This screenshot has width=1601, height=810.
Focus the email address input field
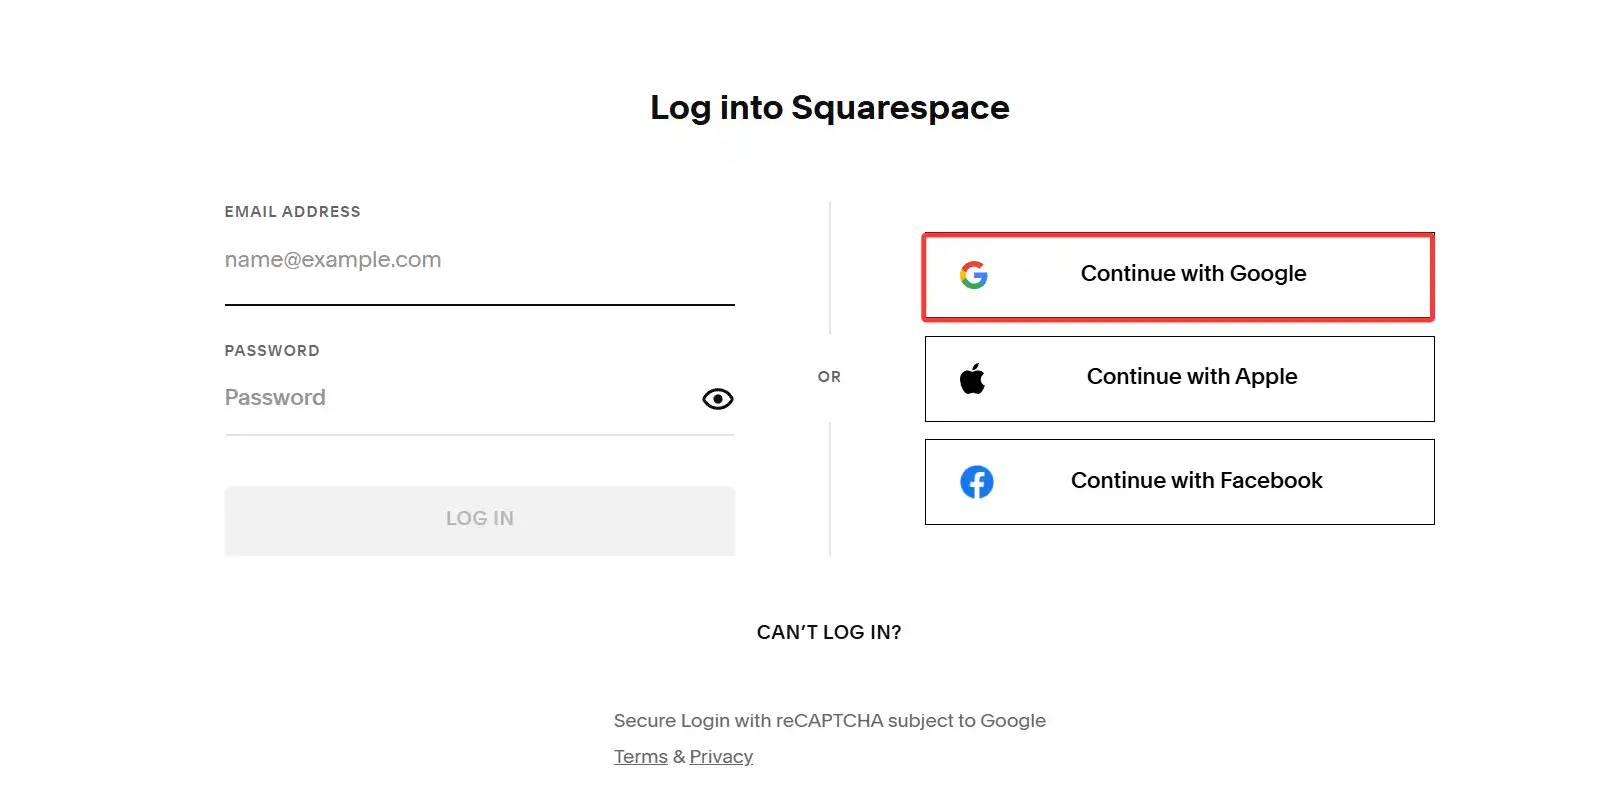point(479,261)
